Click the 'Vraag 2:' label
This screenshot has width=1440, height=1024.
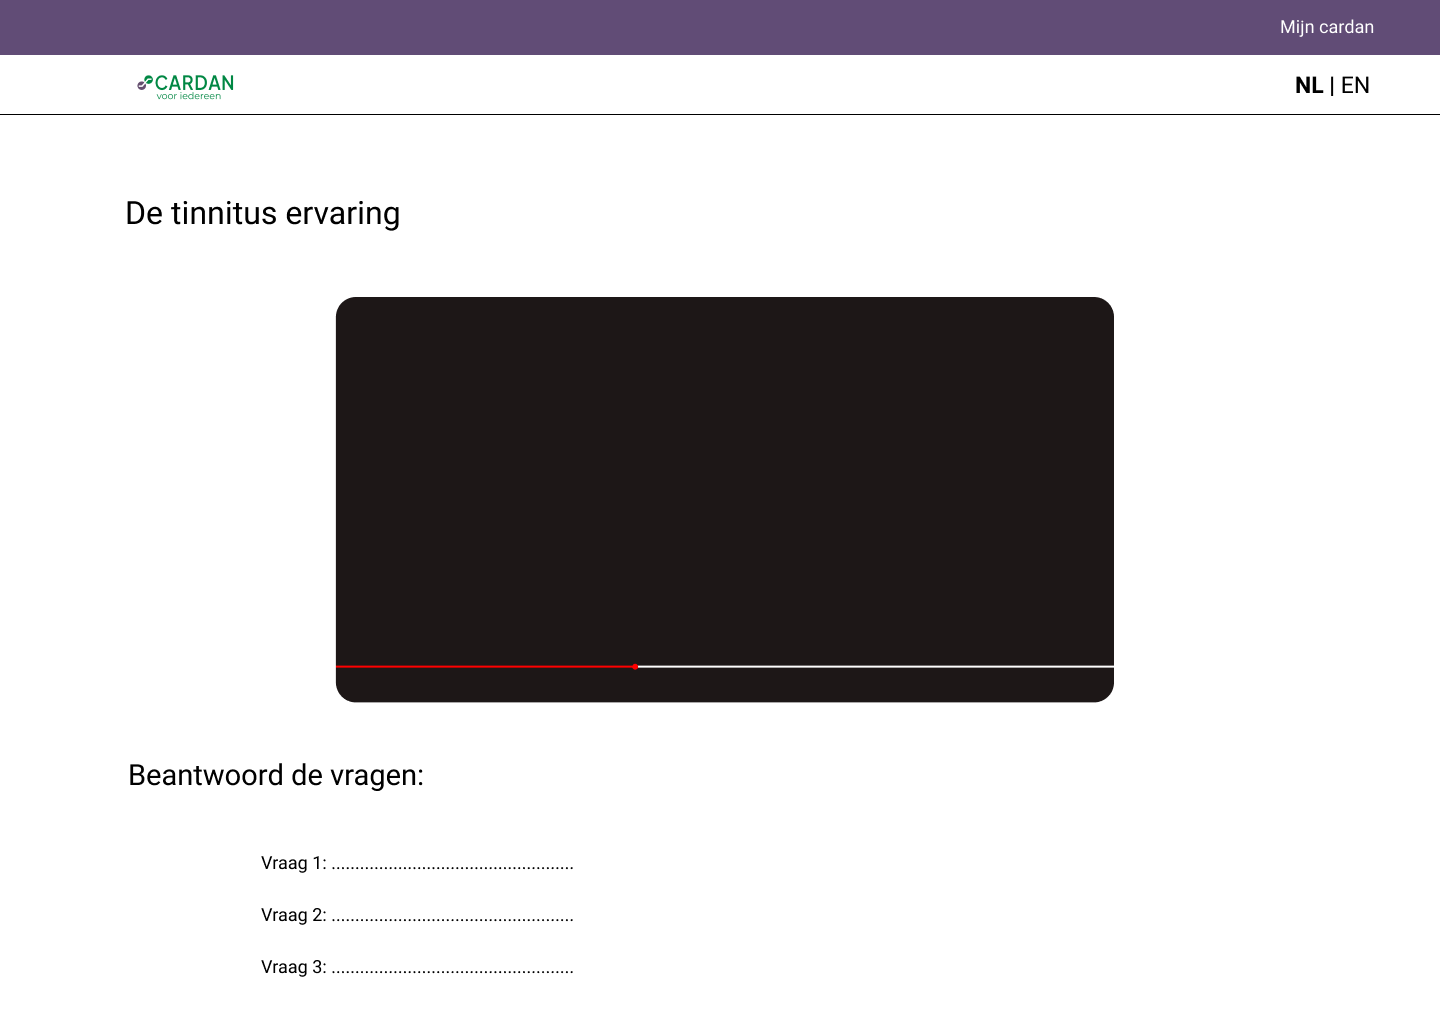[x=293, y=915]
